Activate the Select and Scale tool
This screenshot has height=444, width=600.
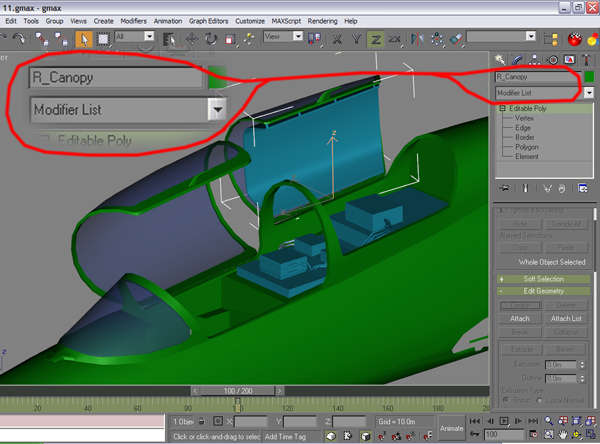click(x=230, y=39)
